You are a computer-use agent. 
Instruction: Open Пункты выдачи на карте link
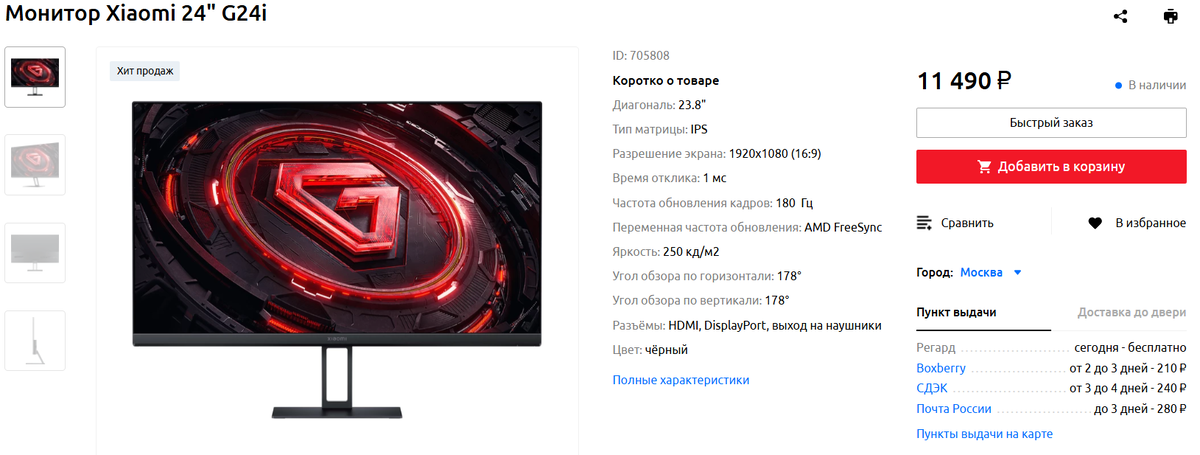point(984,434)
